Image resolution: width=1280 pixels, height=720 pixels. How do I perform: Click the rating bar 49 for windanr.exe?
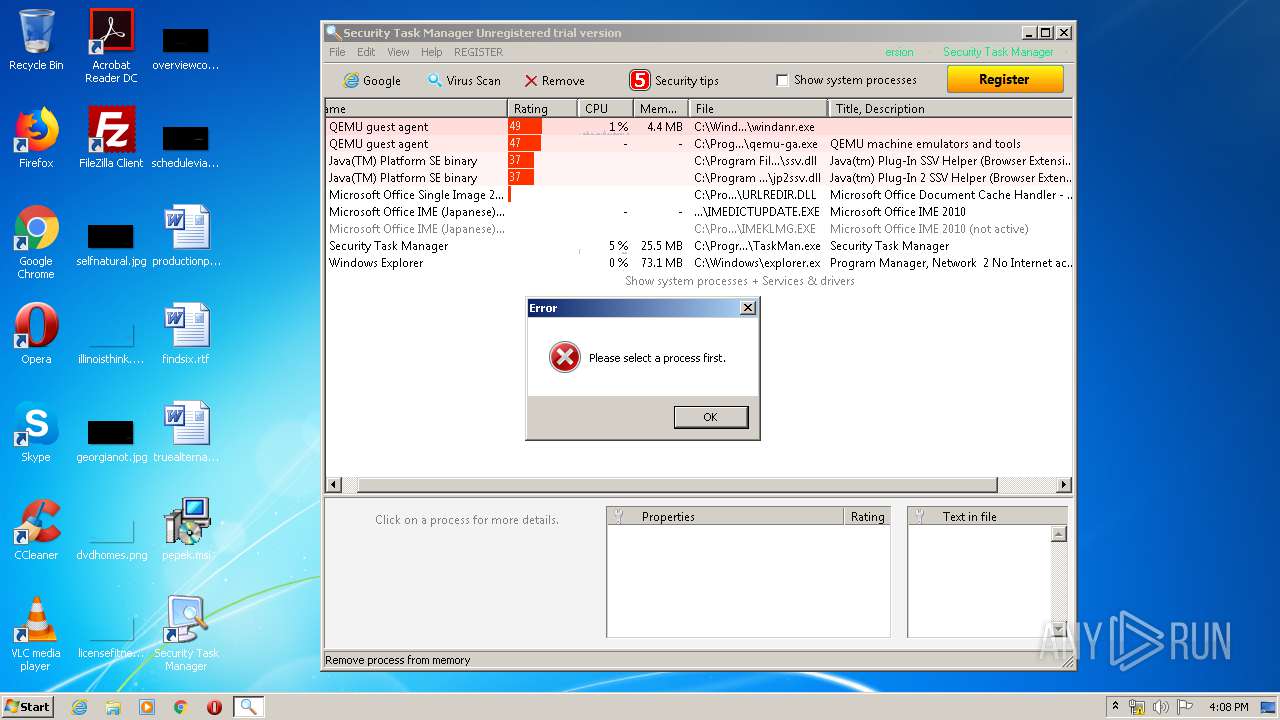(x=525, y=127)
